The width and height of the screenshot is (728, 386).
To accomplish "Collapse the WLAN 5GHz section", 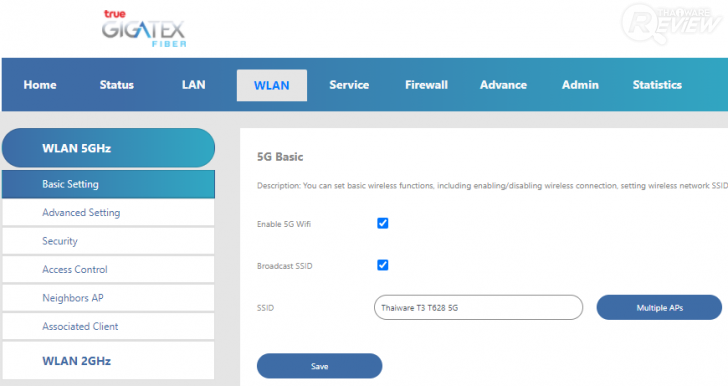I will coord(108,148).
